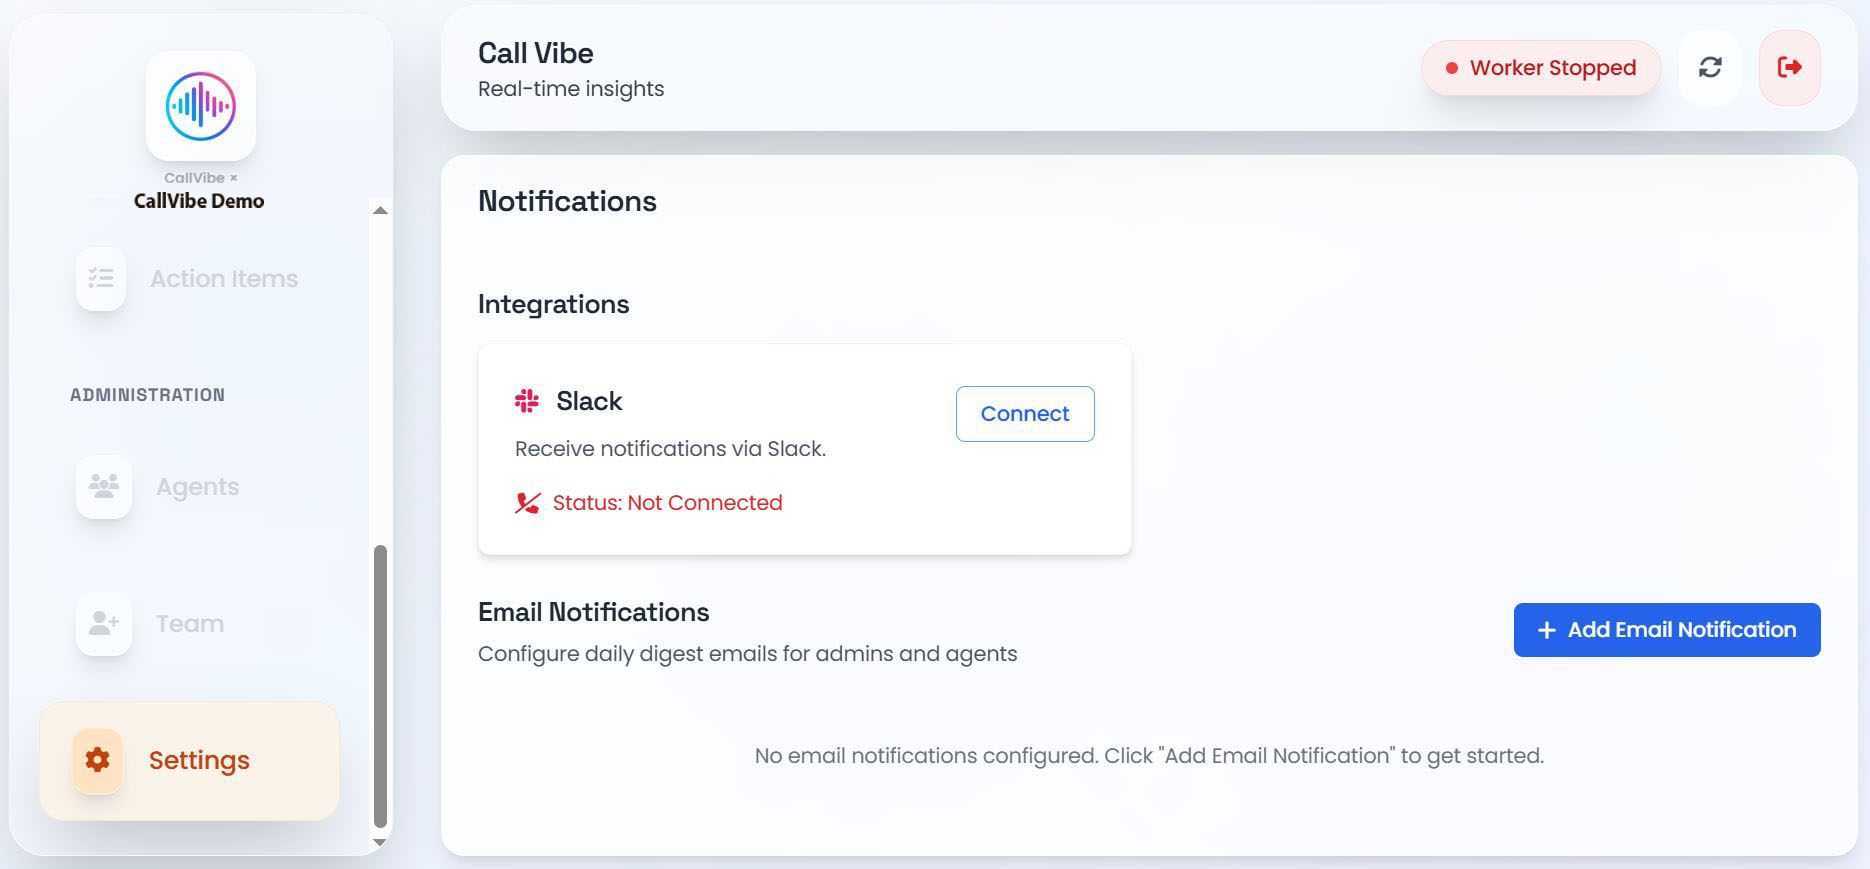Connect the Slack integration
The image size is (1870, 869).
coord(1025,414)
